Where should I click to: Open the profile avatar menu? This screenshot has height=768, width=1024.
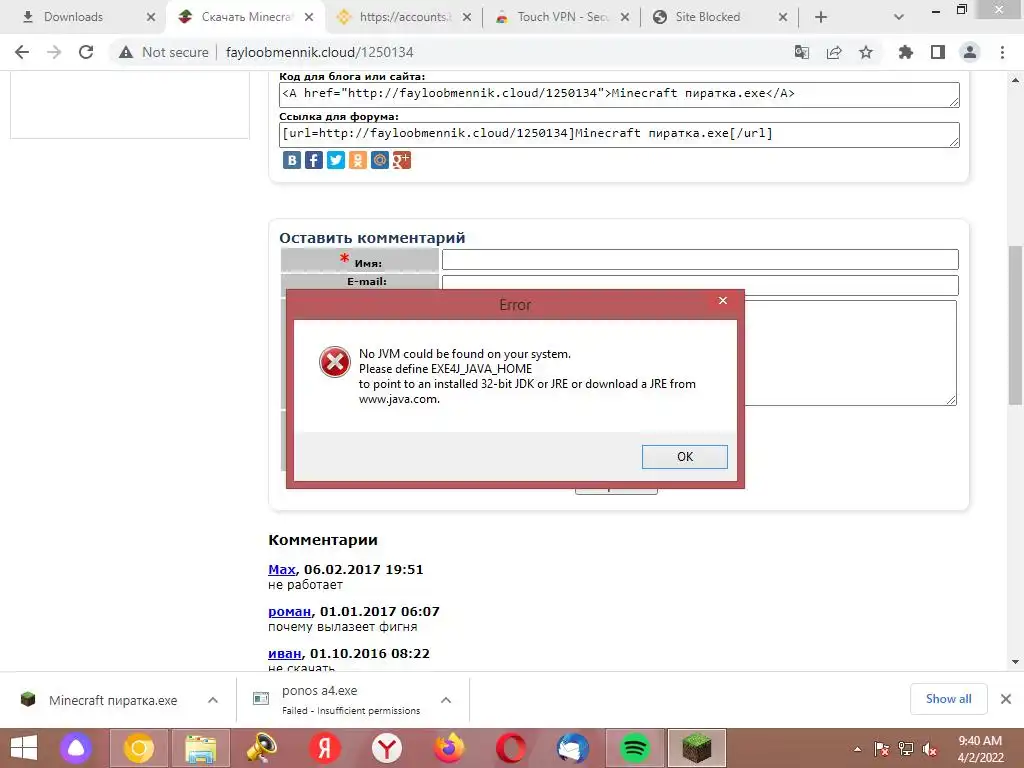click(x=970, y=52)
